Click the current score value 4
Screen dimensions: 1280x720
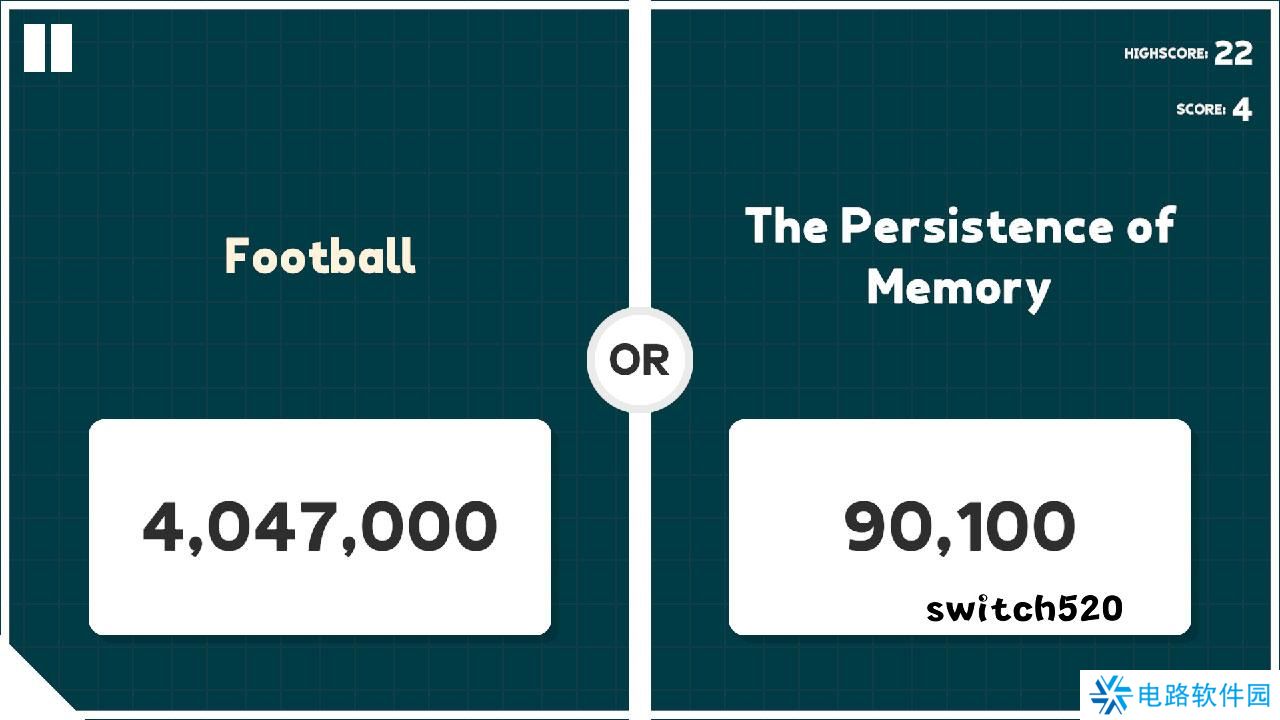1241,110
